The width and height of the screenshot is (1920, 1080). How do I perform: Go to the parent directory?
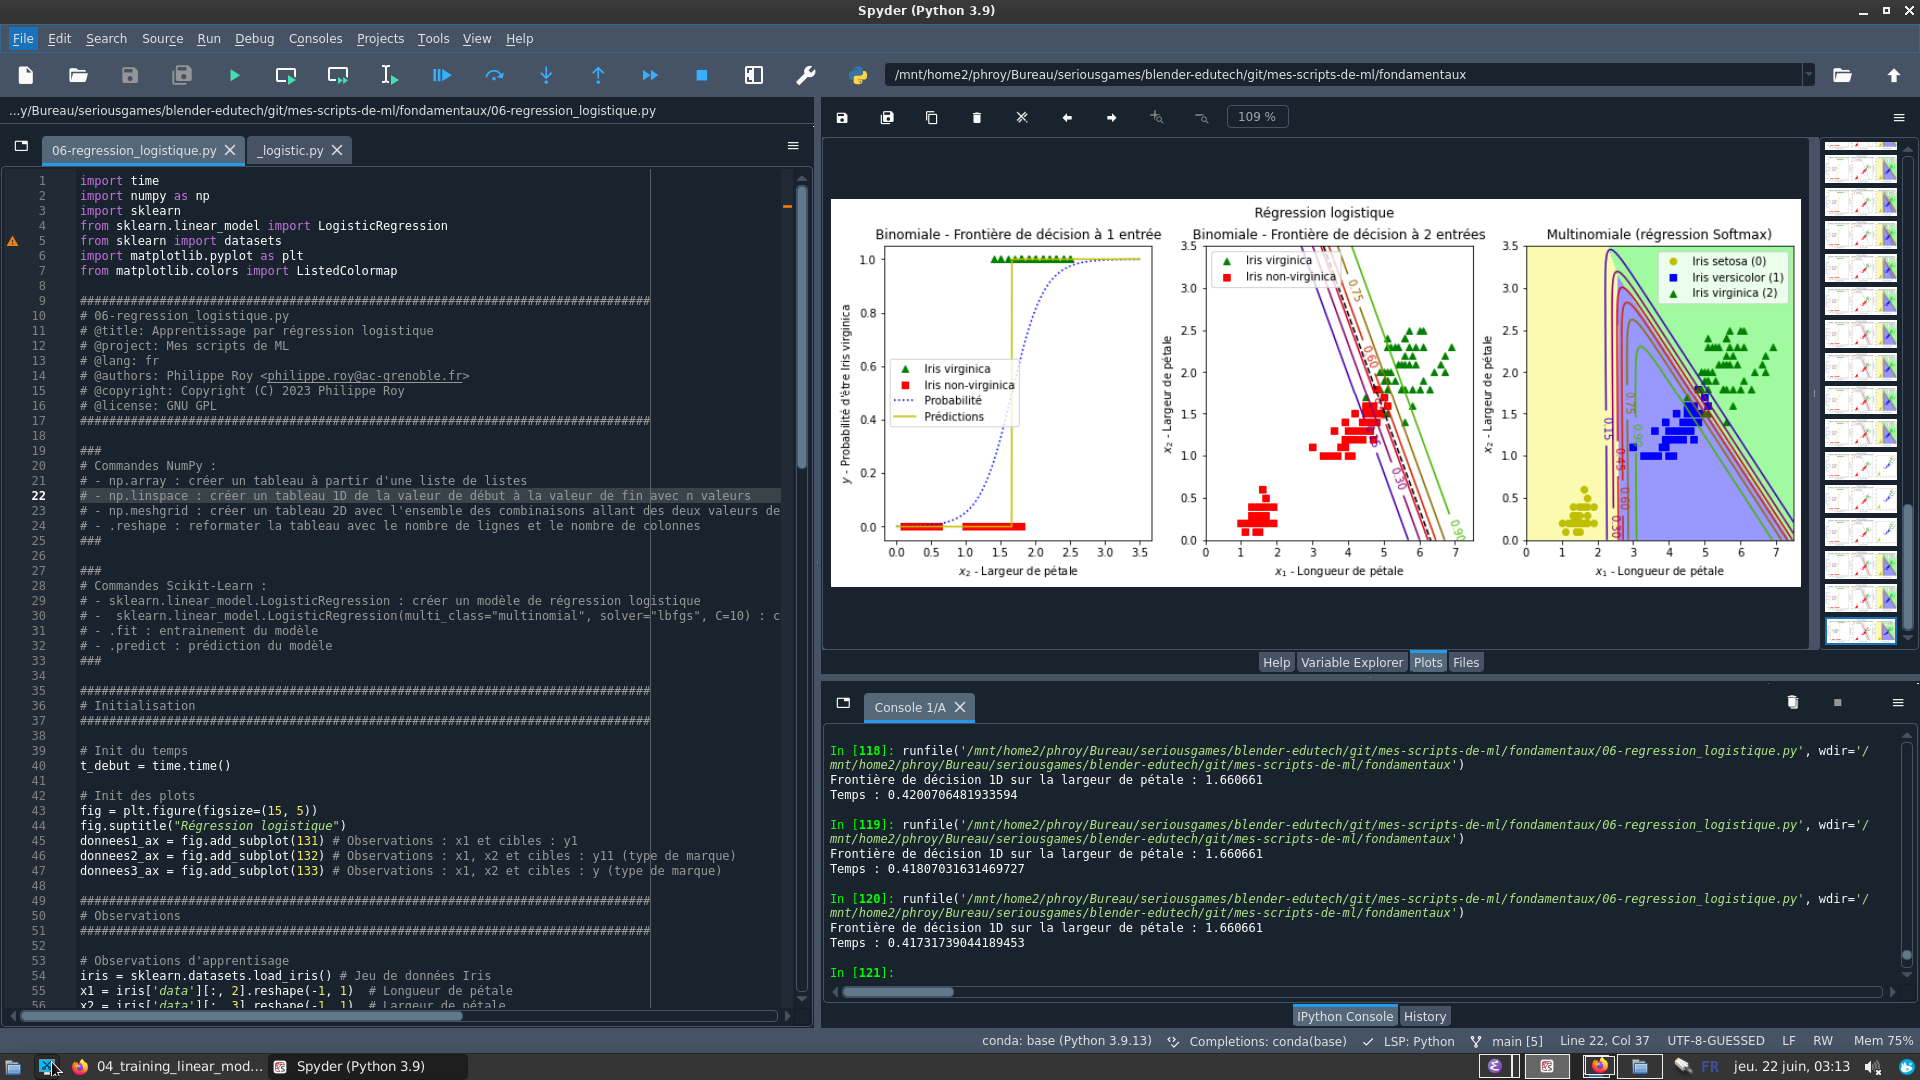tap(1894, 75)
